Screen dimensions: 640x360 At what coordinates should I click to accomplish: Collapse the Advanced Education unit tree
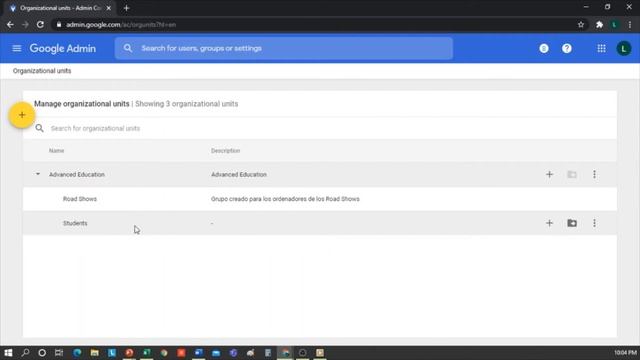point(38,174)
